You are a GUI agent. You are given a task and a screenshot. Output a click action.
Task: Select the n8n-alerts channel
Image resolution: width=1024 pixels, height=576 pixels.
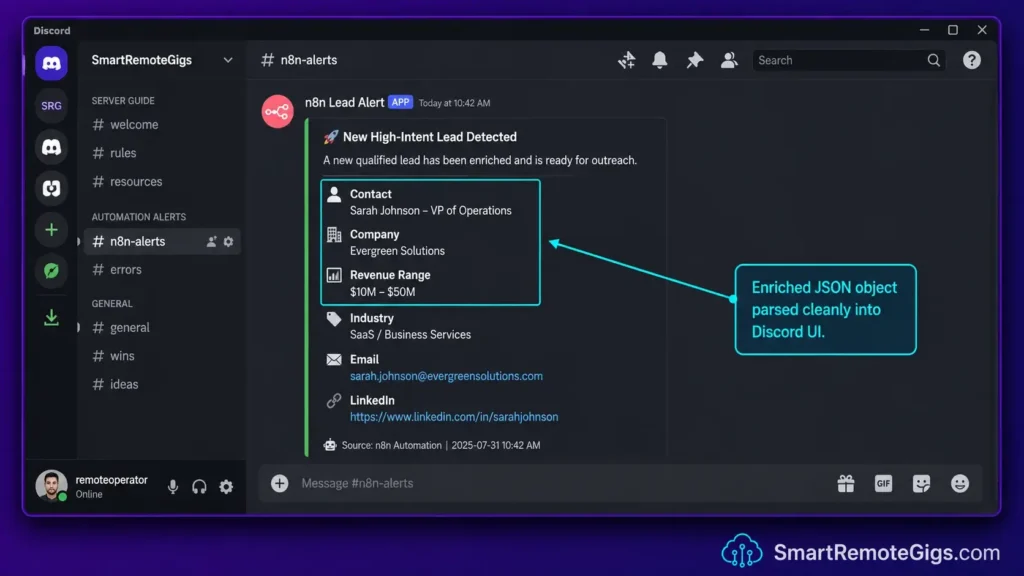tap(160, 242)
